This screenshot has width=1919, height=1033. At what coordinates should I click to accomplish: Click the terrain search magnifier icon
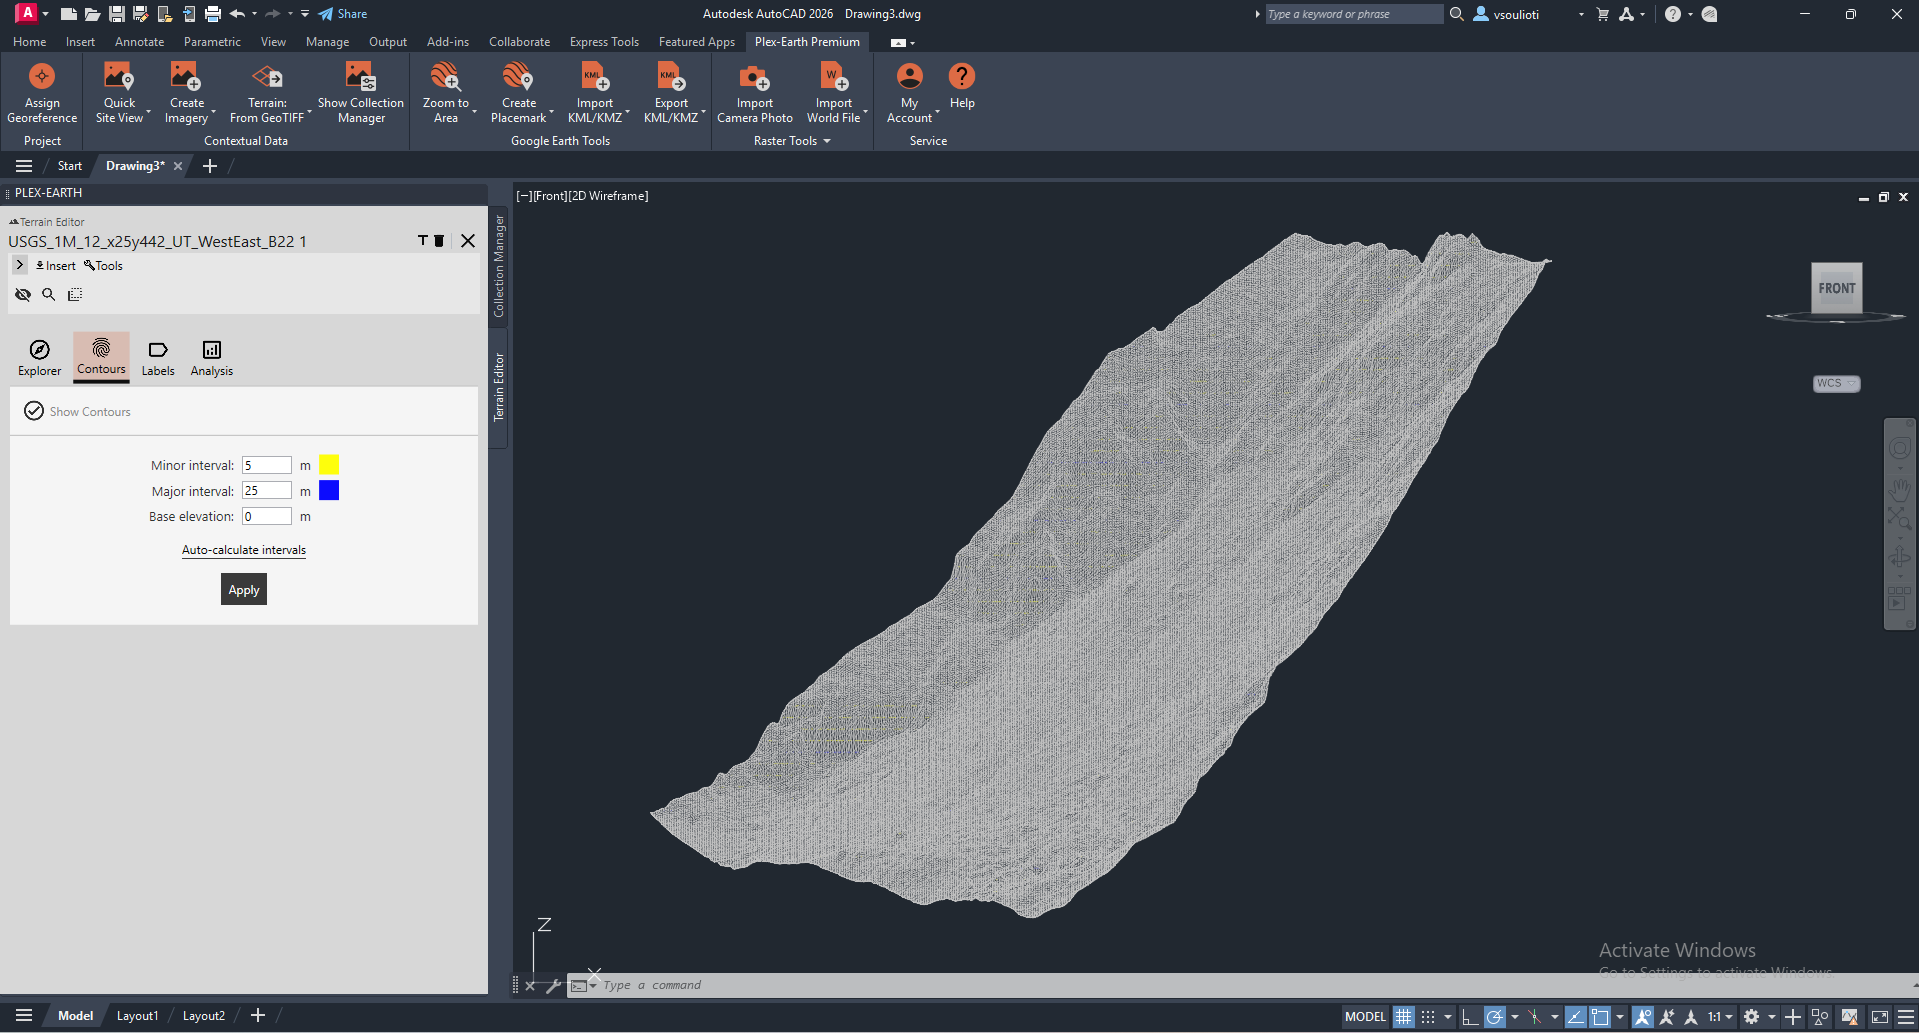pos(49,294)
